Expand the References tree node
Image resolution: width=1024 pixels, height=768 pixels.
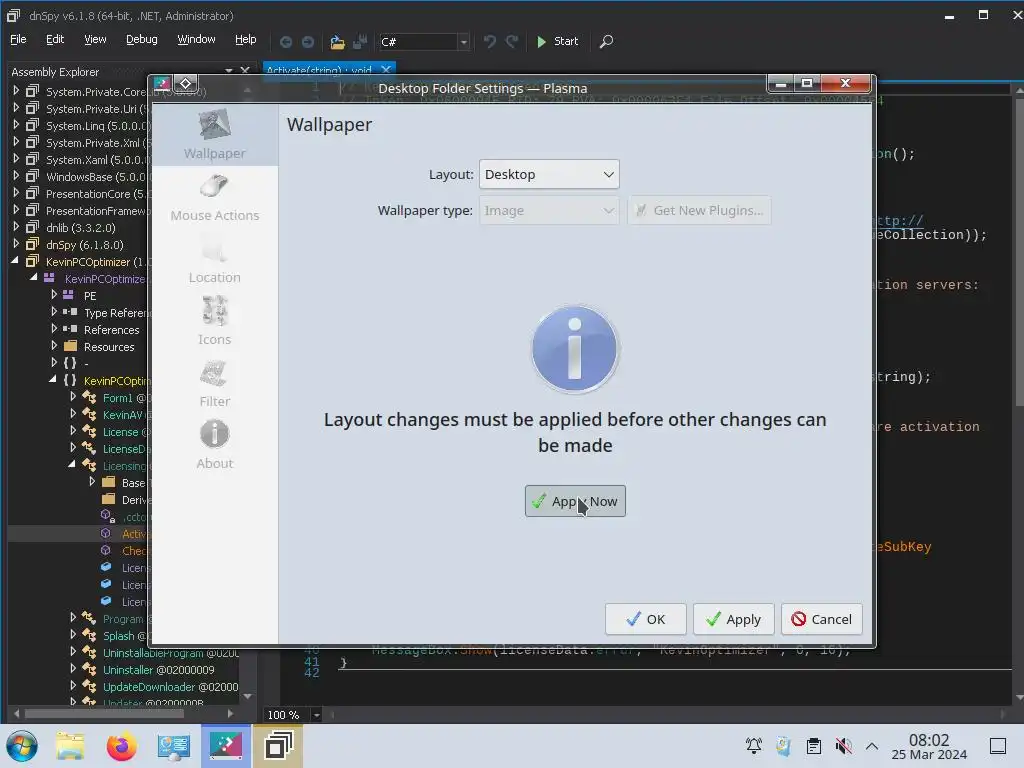coord(54,329)
